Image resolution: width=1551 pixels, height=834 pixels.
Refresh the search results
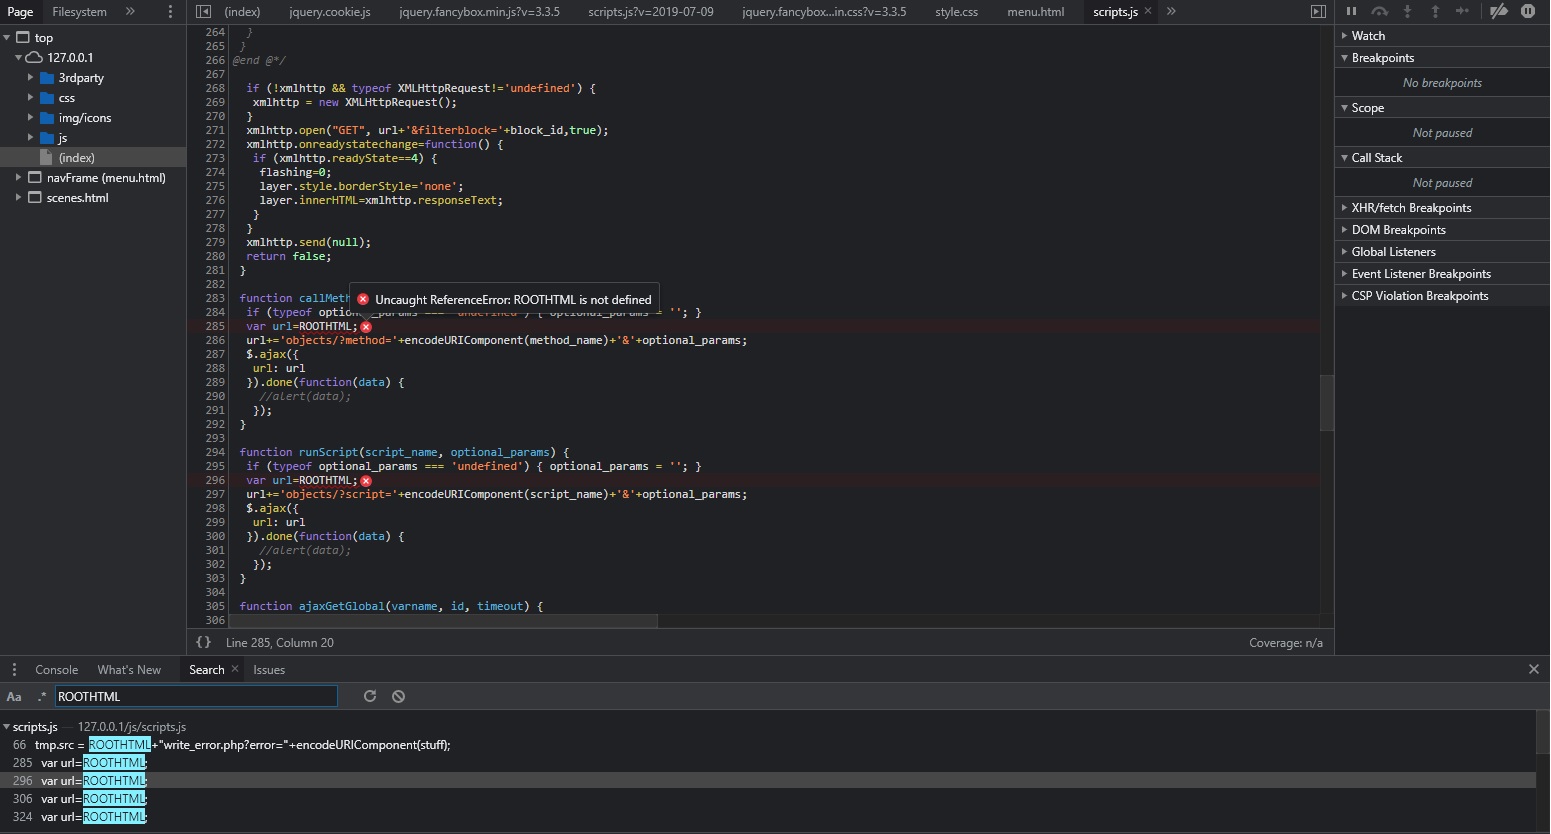370,696
